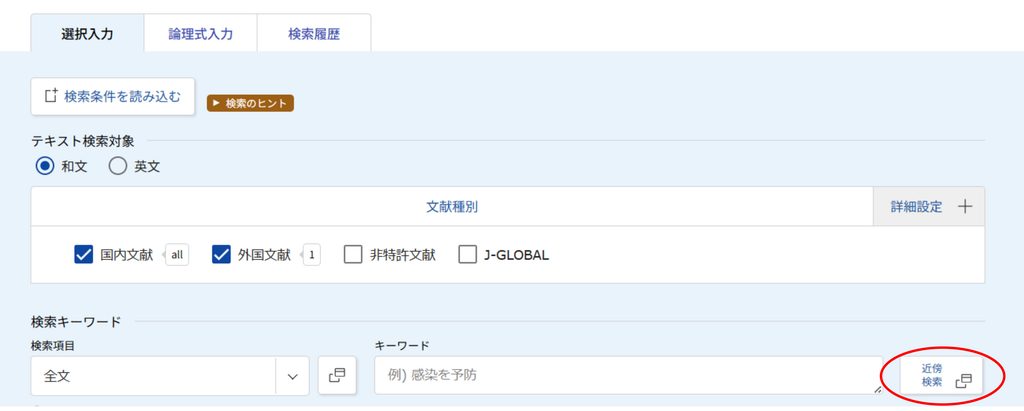Image resolution: width=1024 pixels, height=411 pixels.
Task: Click the 'all' badge beside 国内文献
Action: (x=177, y=255)
